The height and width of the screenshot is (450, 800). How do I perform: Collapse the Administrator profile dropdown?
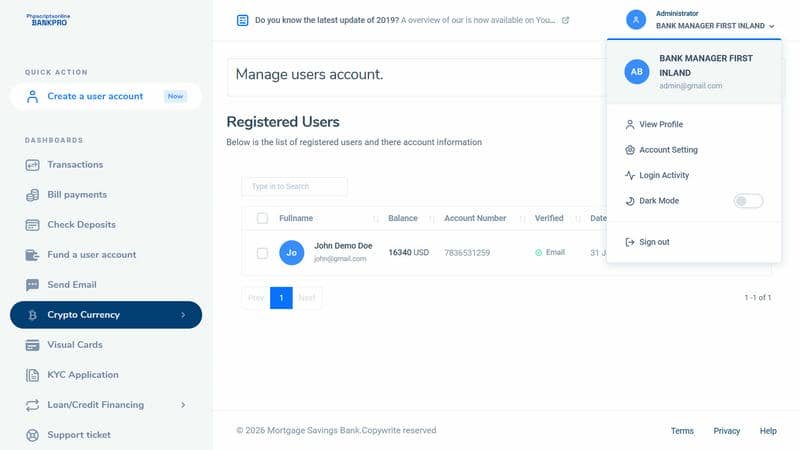[771, 25]
